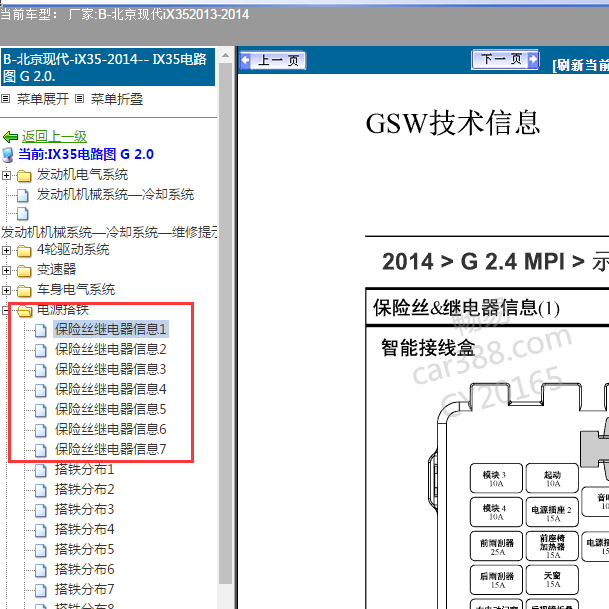Click the 模块 3 10A fuse box
Viewport: 609px width, 609px height.
pos(496,478)
